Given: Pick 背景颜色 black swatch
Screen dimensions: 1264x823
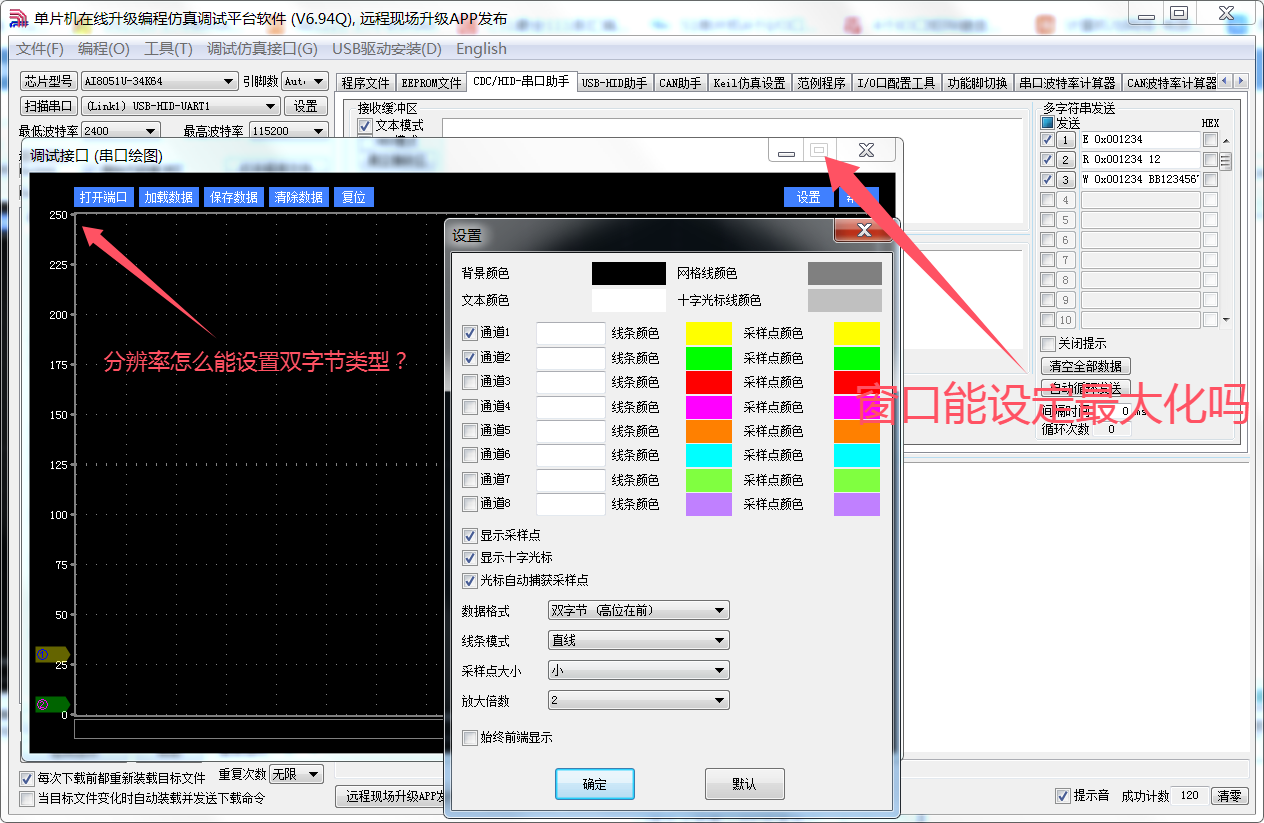Looking at the screenshot, I should tap(628, 273).
